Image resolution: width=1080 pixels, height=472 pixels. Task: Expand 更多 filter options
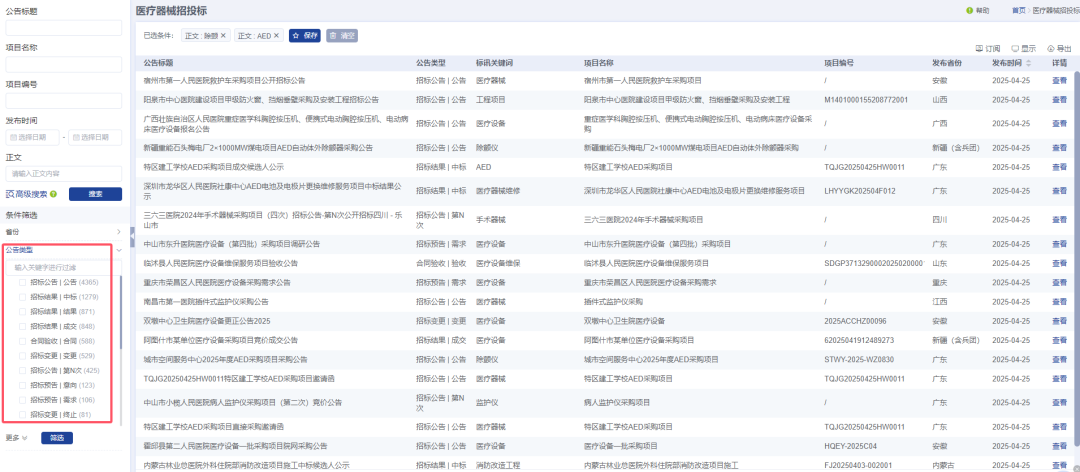(17, 438)
